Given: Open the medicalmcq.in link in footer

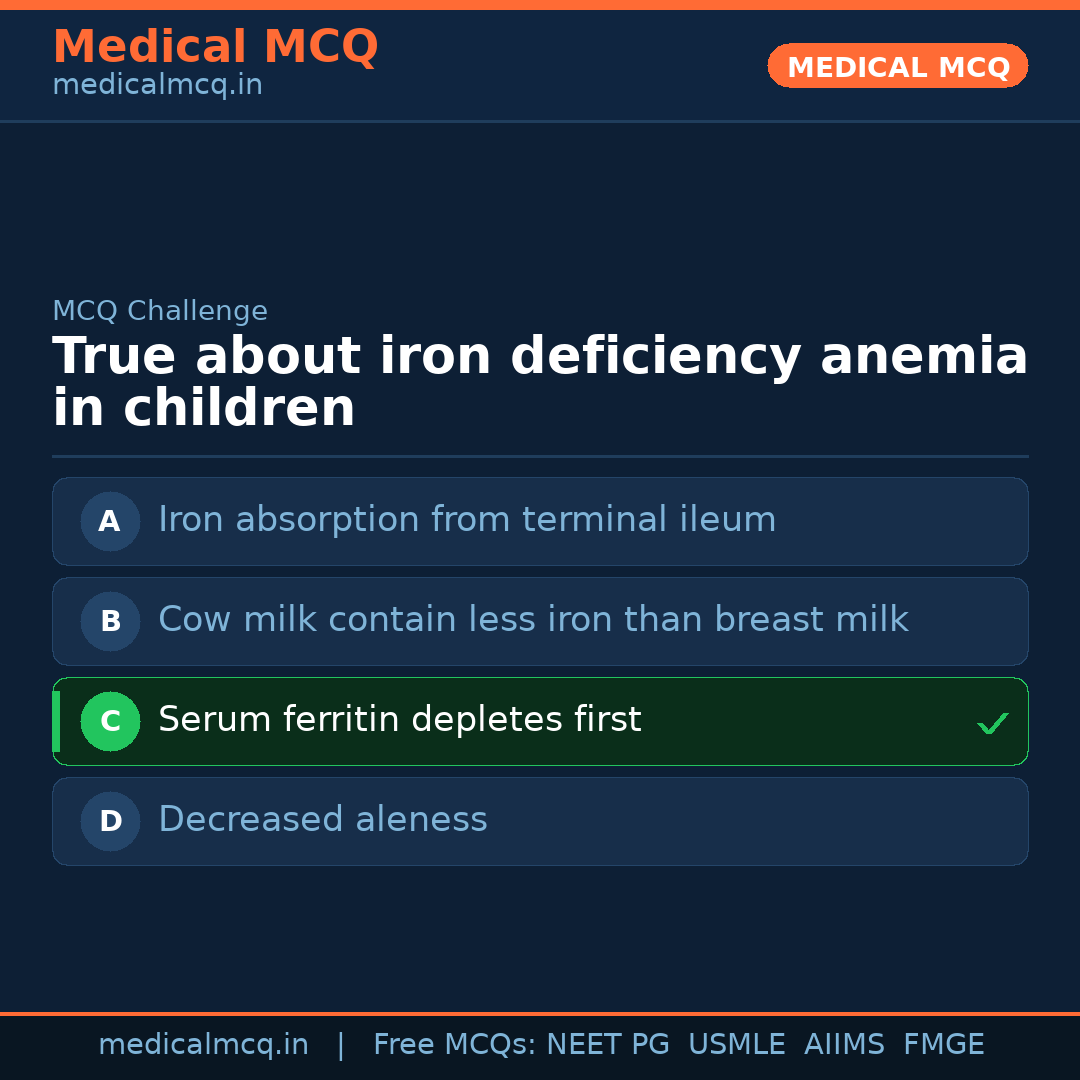Looking at the screenshot, I should click(x=203, y=1045).
